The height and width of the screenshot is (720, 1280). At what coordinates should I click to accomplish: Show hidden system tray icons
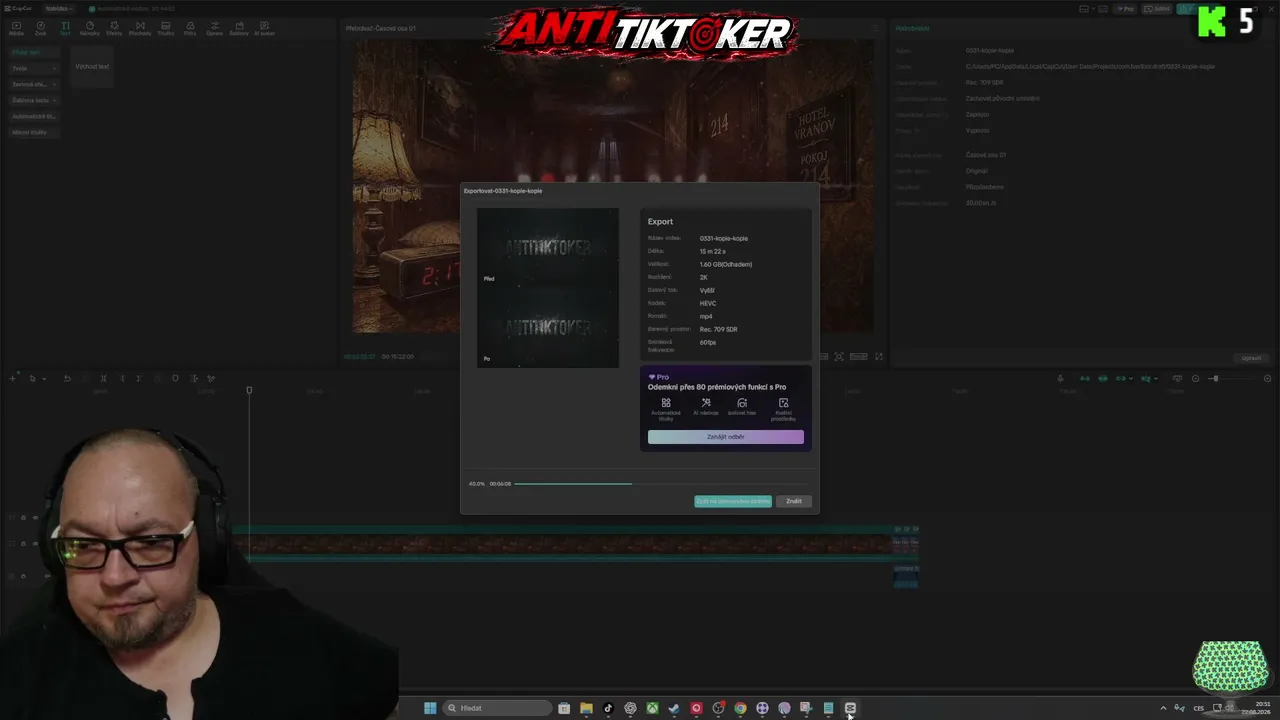click(x=1163, y=708)
